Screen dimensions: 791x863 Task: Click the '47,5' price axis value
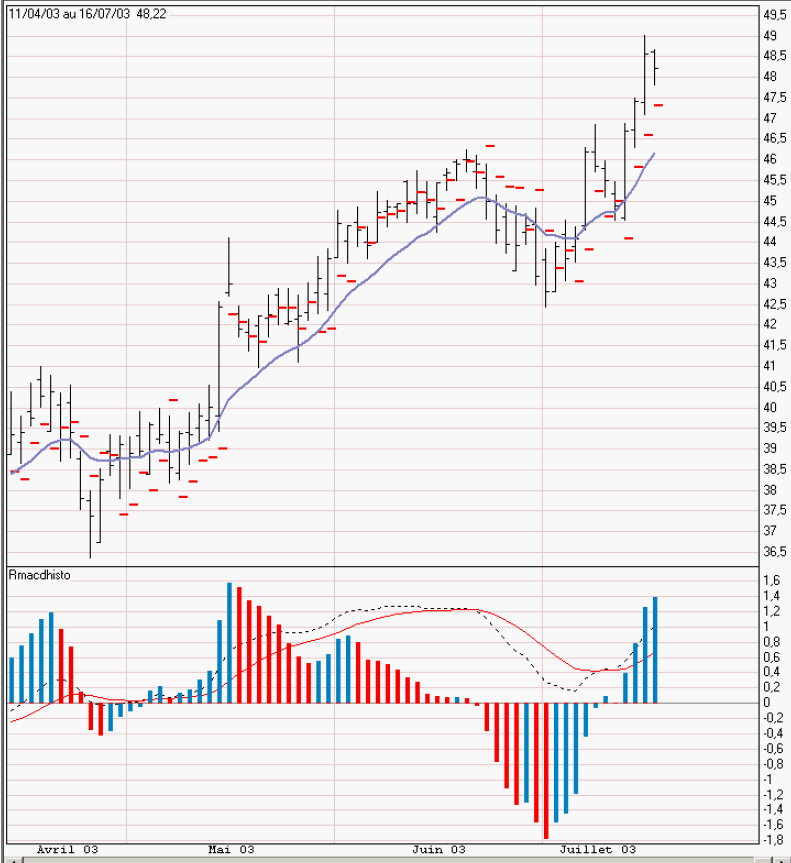[x=774, y=97]
